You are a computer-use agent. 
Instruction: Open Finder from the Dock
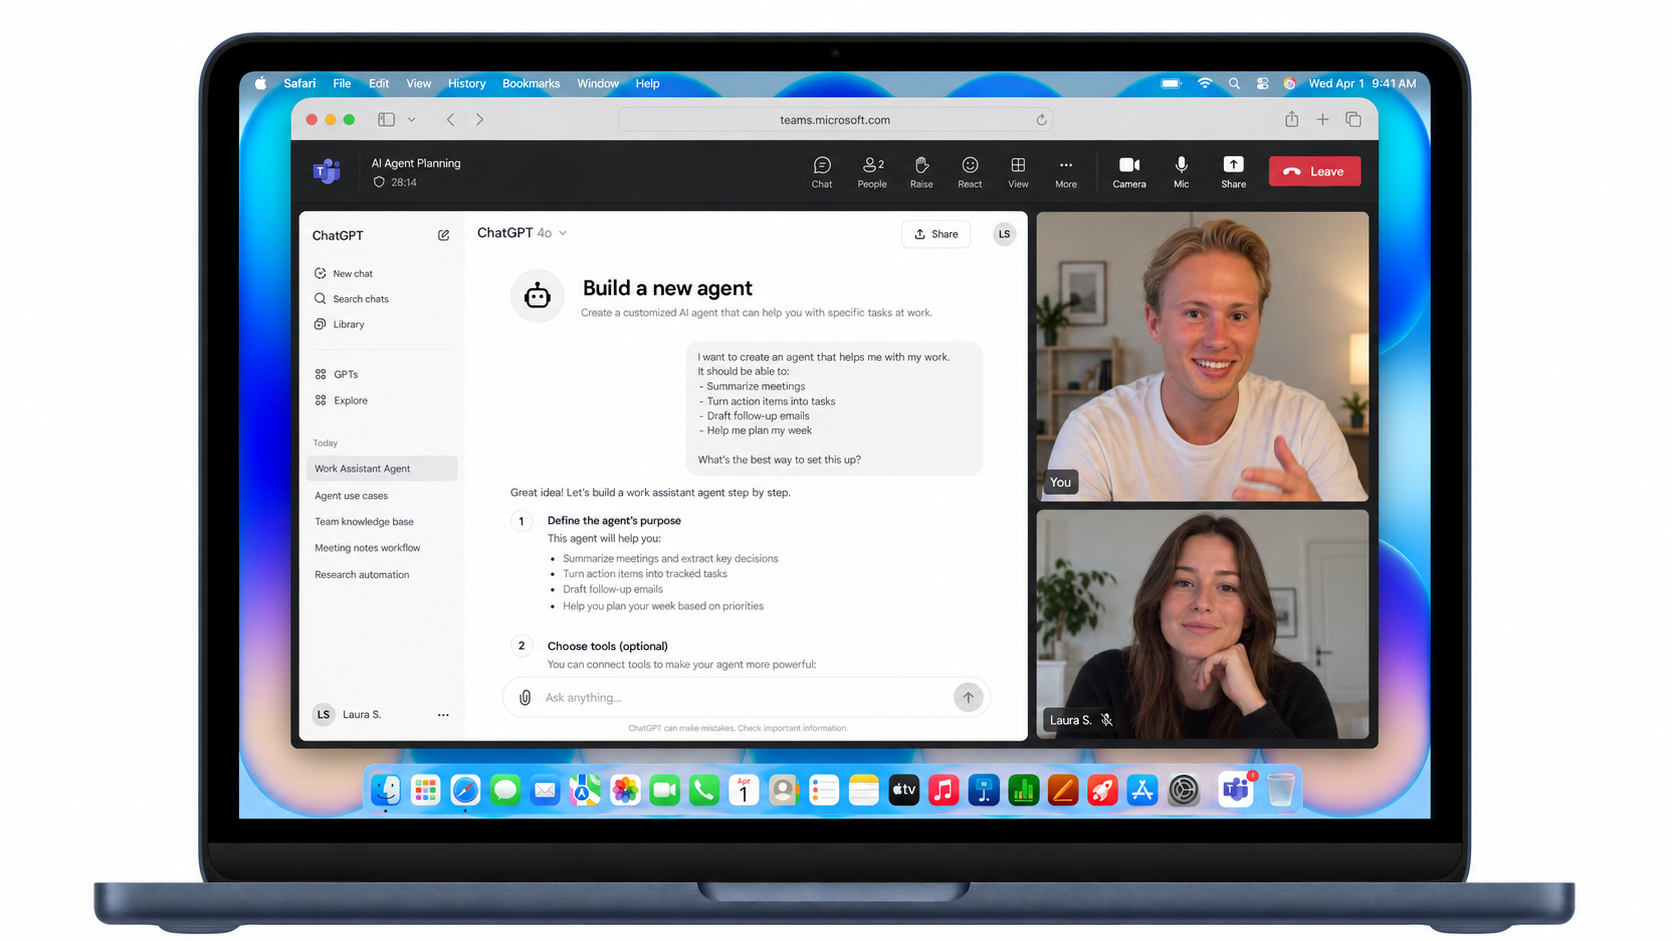point(386,790)
